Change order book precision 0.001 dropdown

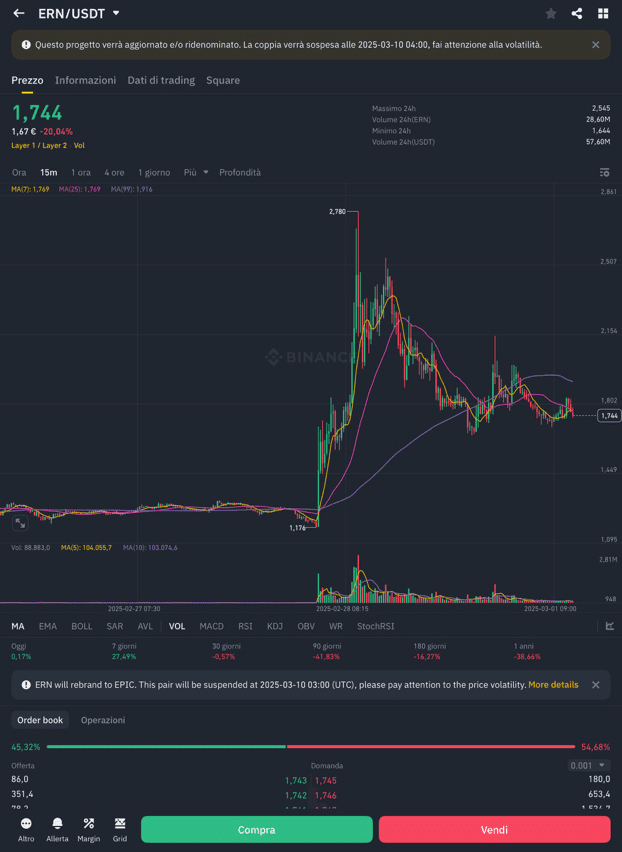click(588, 765)
